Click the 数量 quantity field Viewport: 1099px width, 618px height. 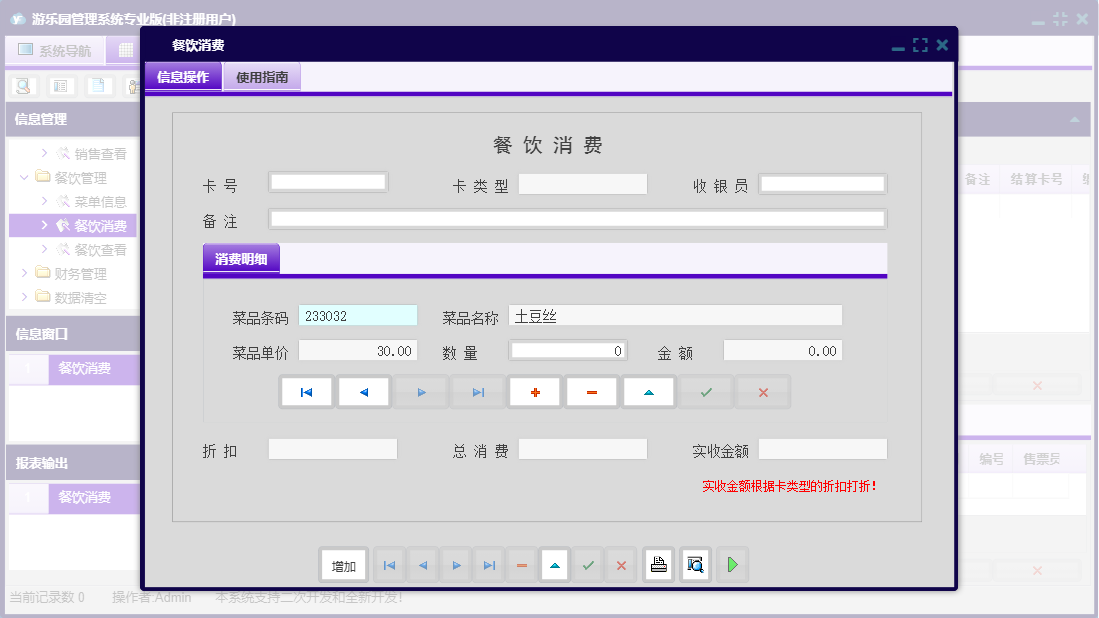click(x=568, y=351)
